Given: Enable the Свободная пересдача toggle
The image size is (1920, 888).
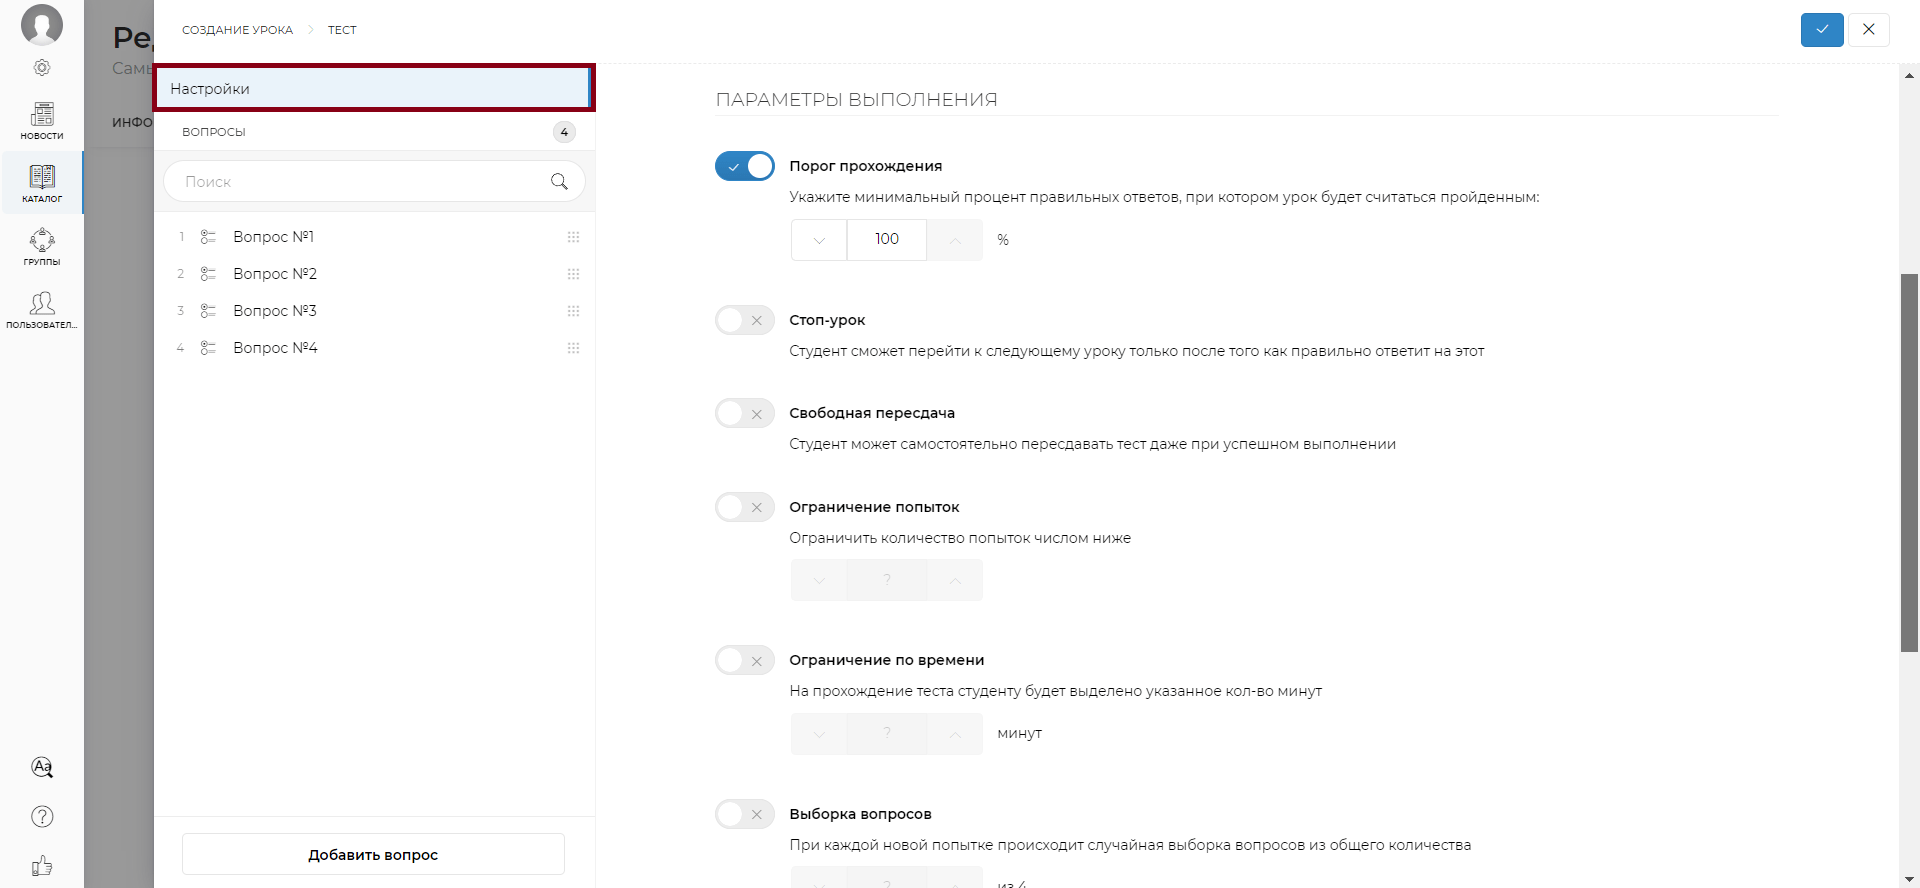Looking at the screenshot, I should click(x=745, y=413).
